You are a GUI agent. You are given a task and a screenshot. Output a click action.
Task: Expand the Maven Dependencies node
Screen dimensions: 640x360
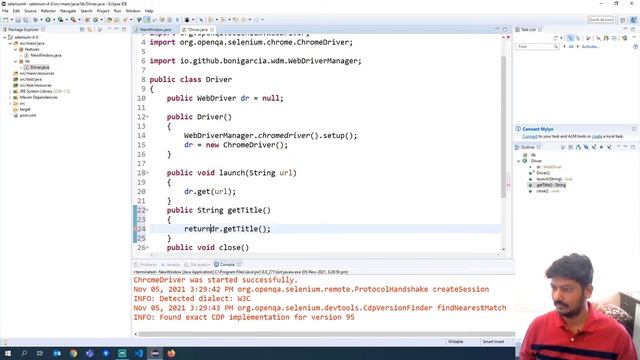(11, 98)
